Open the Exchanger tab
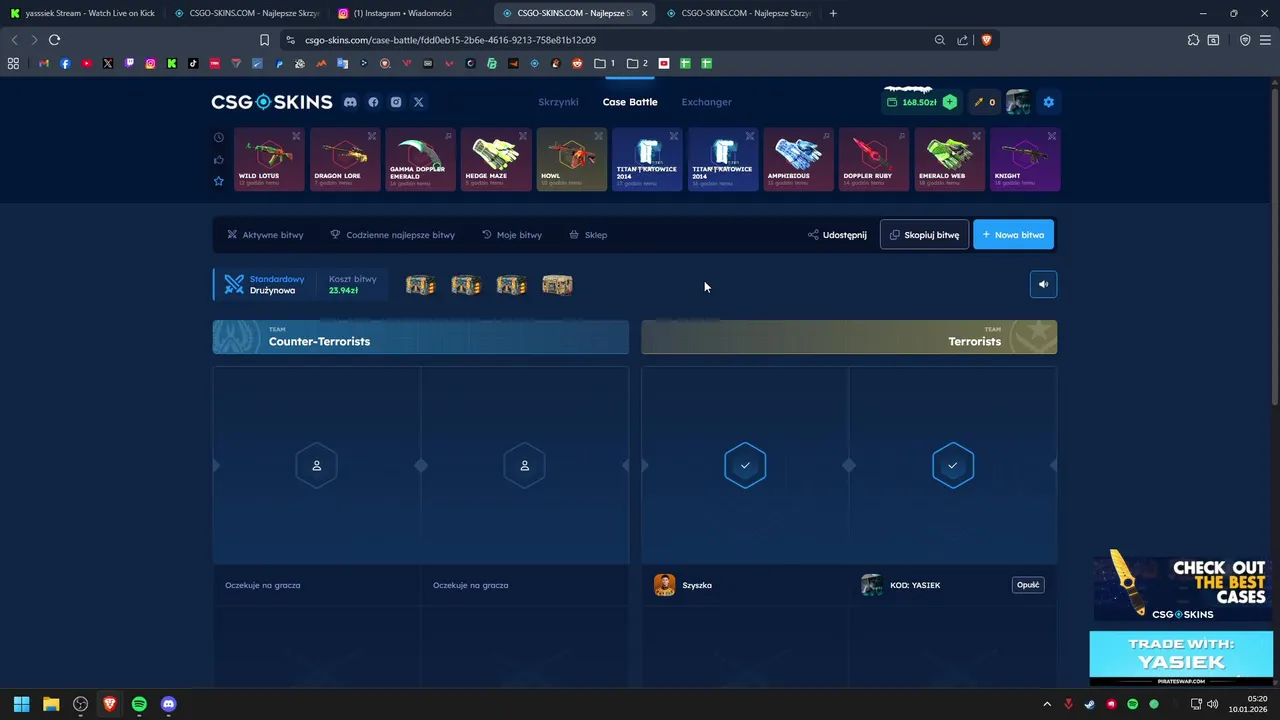The image size is (1280, 720). pyautogui.click(x=706, y=102)
